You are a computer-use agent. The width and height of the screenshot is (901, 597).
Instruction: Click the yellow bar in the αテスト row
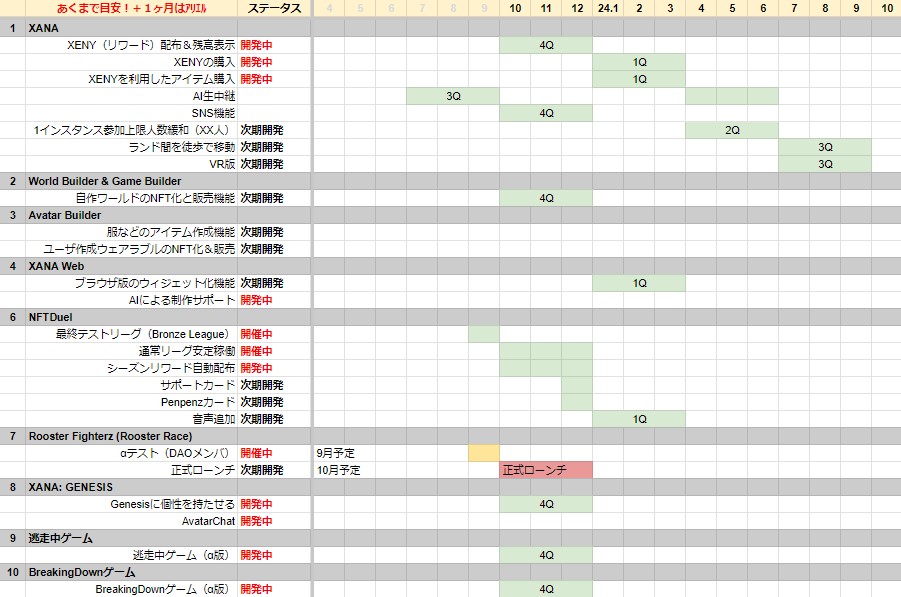tap(484, 453)
